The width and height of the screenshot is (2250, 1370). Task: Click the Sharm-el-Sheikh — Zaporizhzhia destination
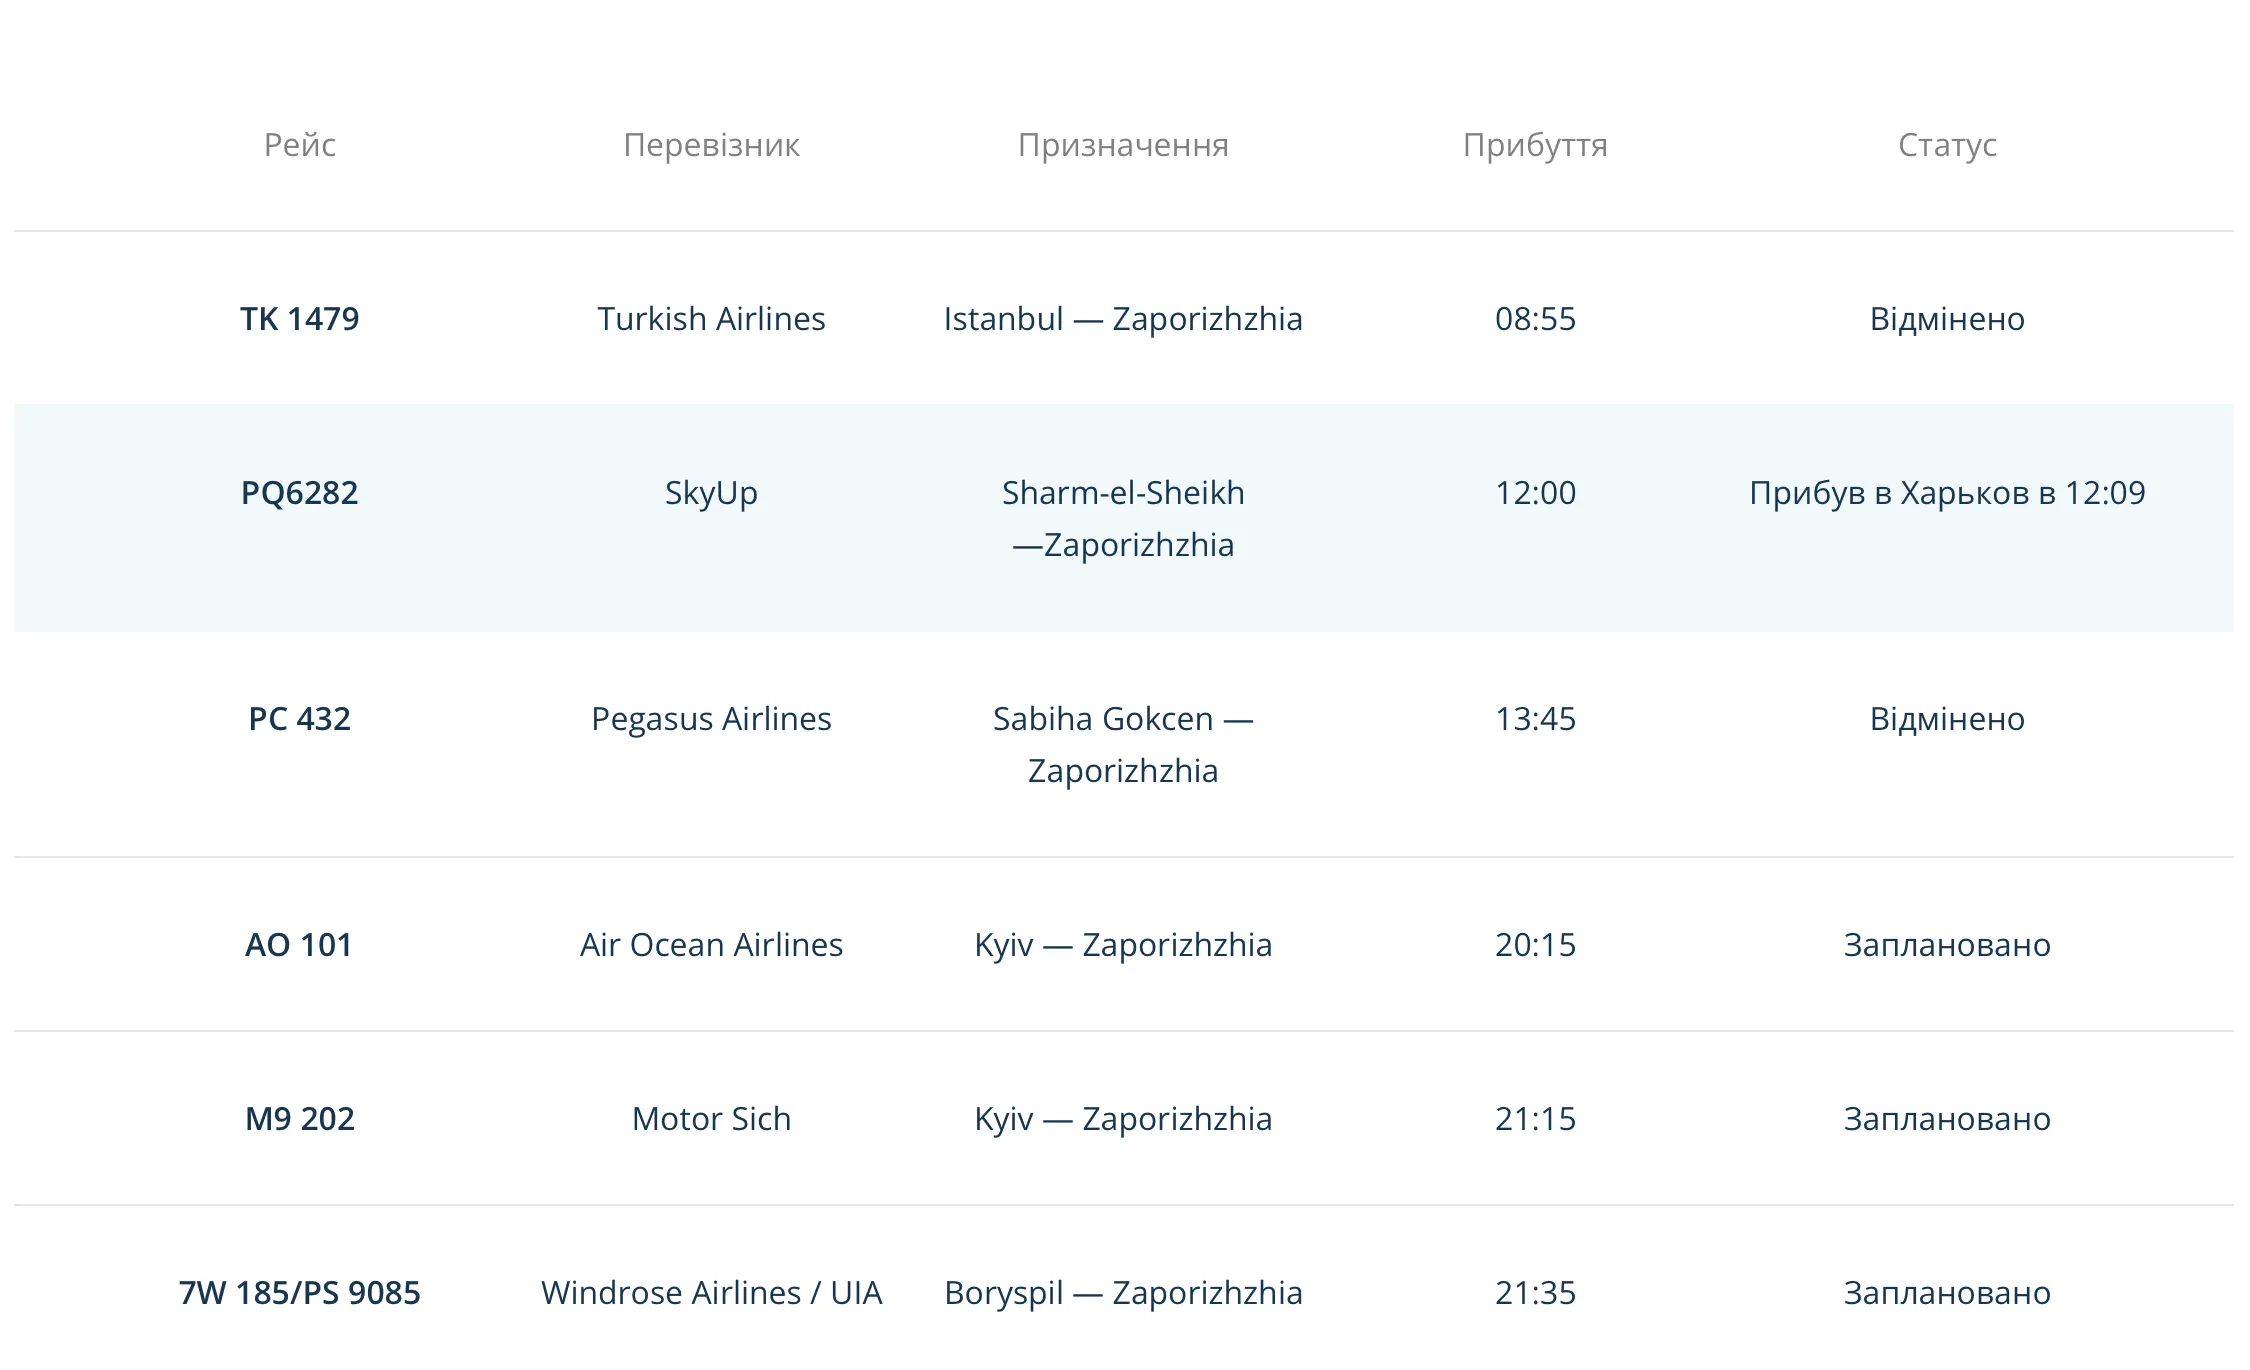click(1123, 519)
